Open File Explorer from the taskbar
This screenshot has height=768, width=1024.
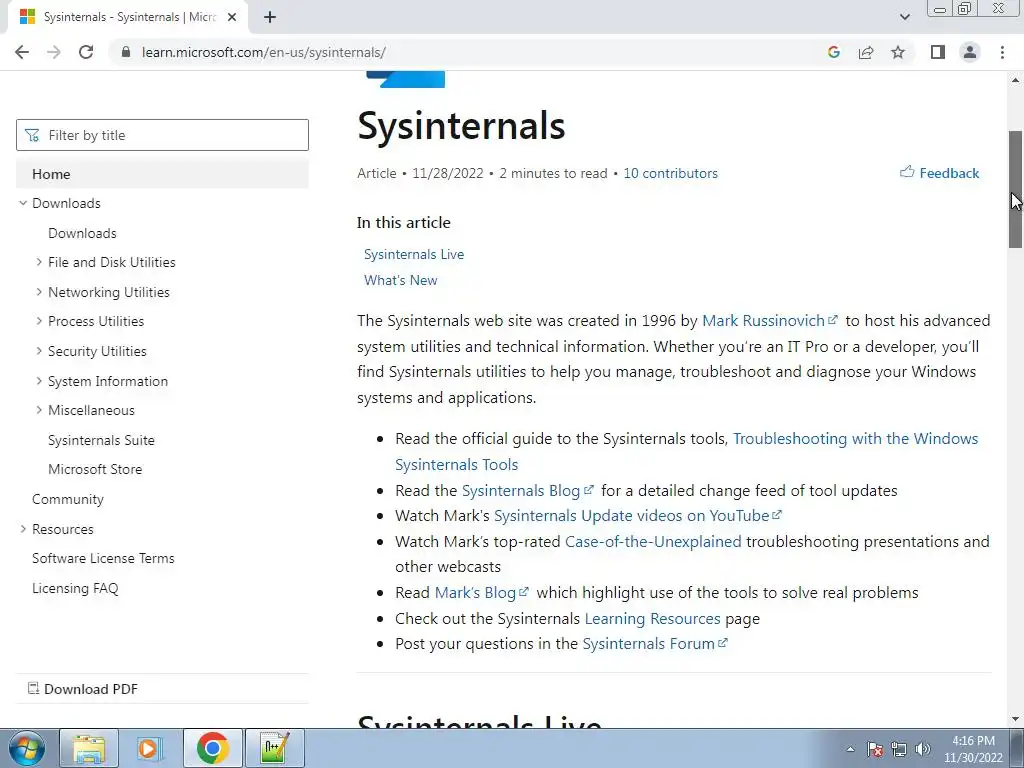coord(89,748)
